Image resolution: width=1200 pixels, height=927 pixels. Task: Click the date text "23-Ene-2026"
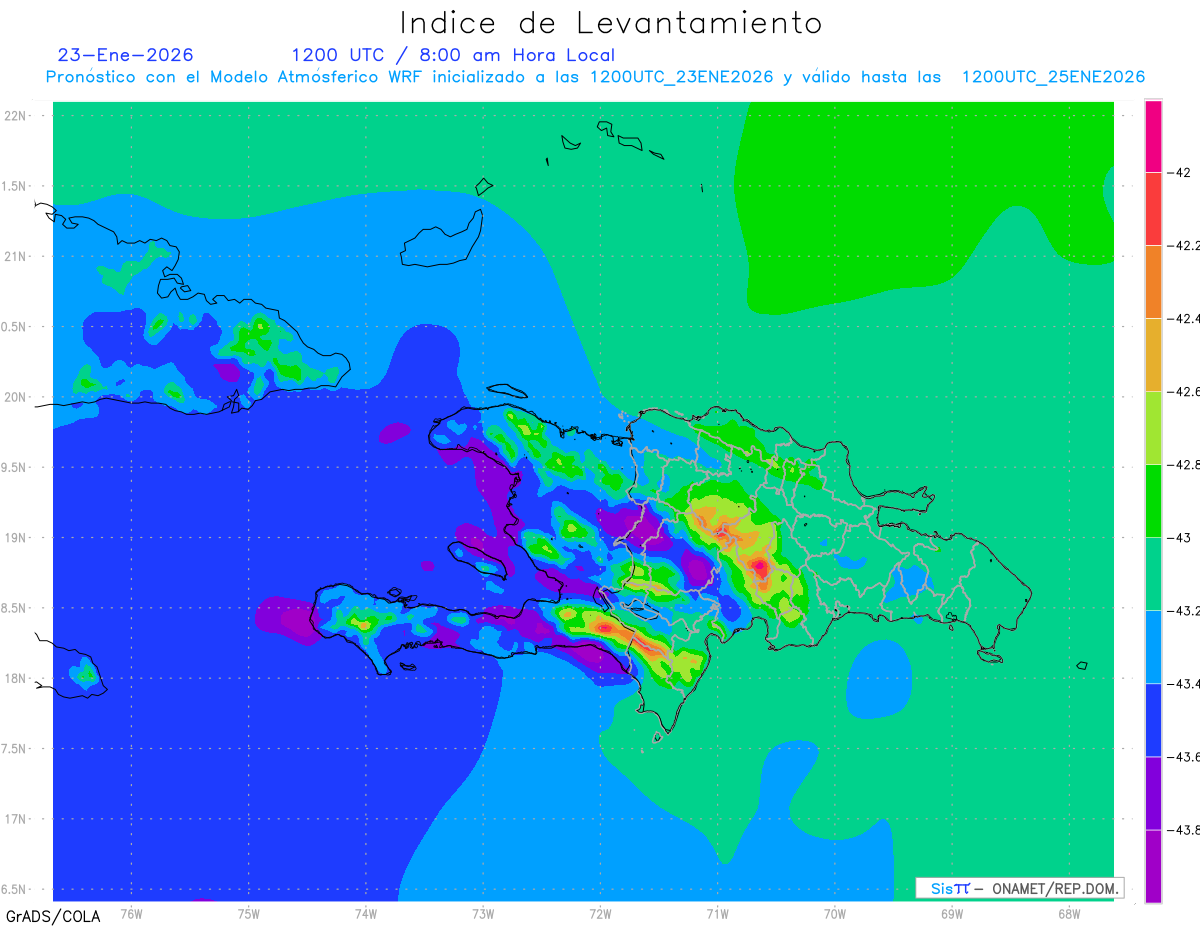(x=126, y=55)
